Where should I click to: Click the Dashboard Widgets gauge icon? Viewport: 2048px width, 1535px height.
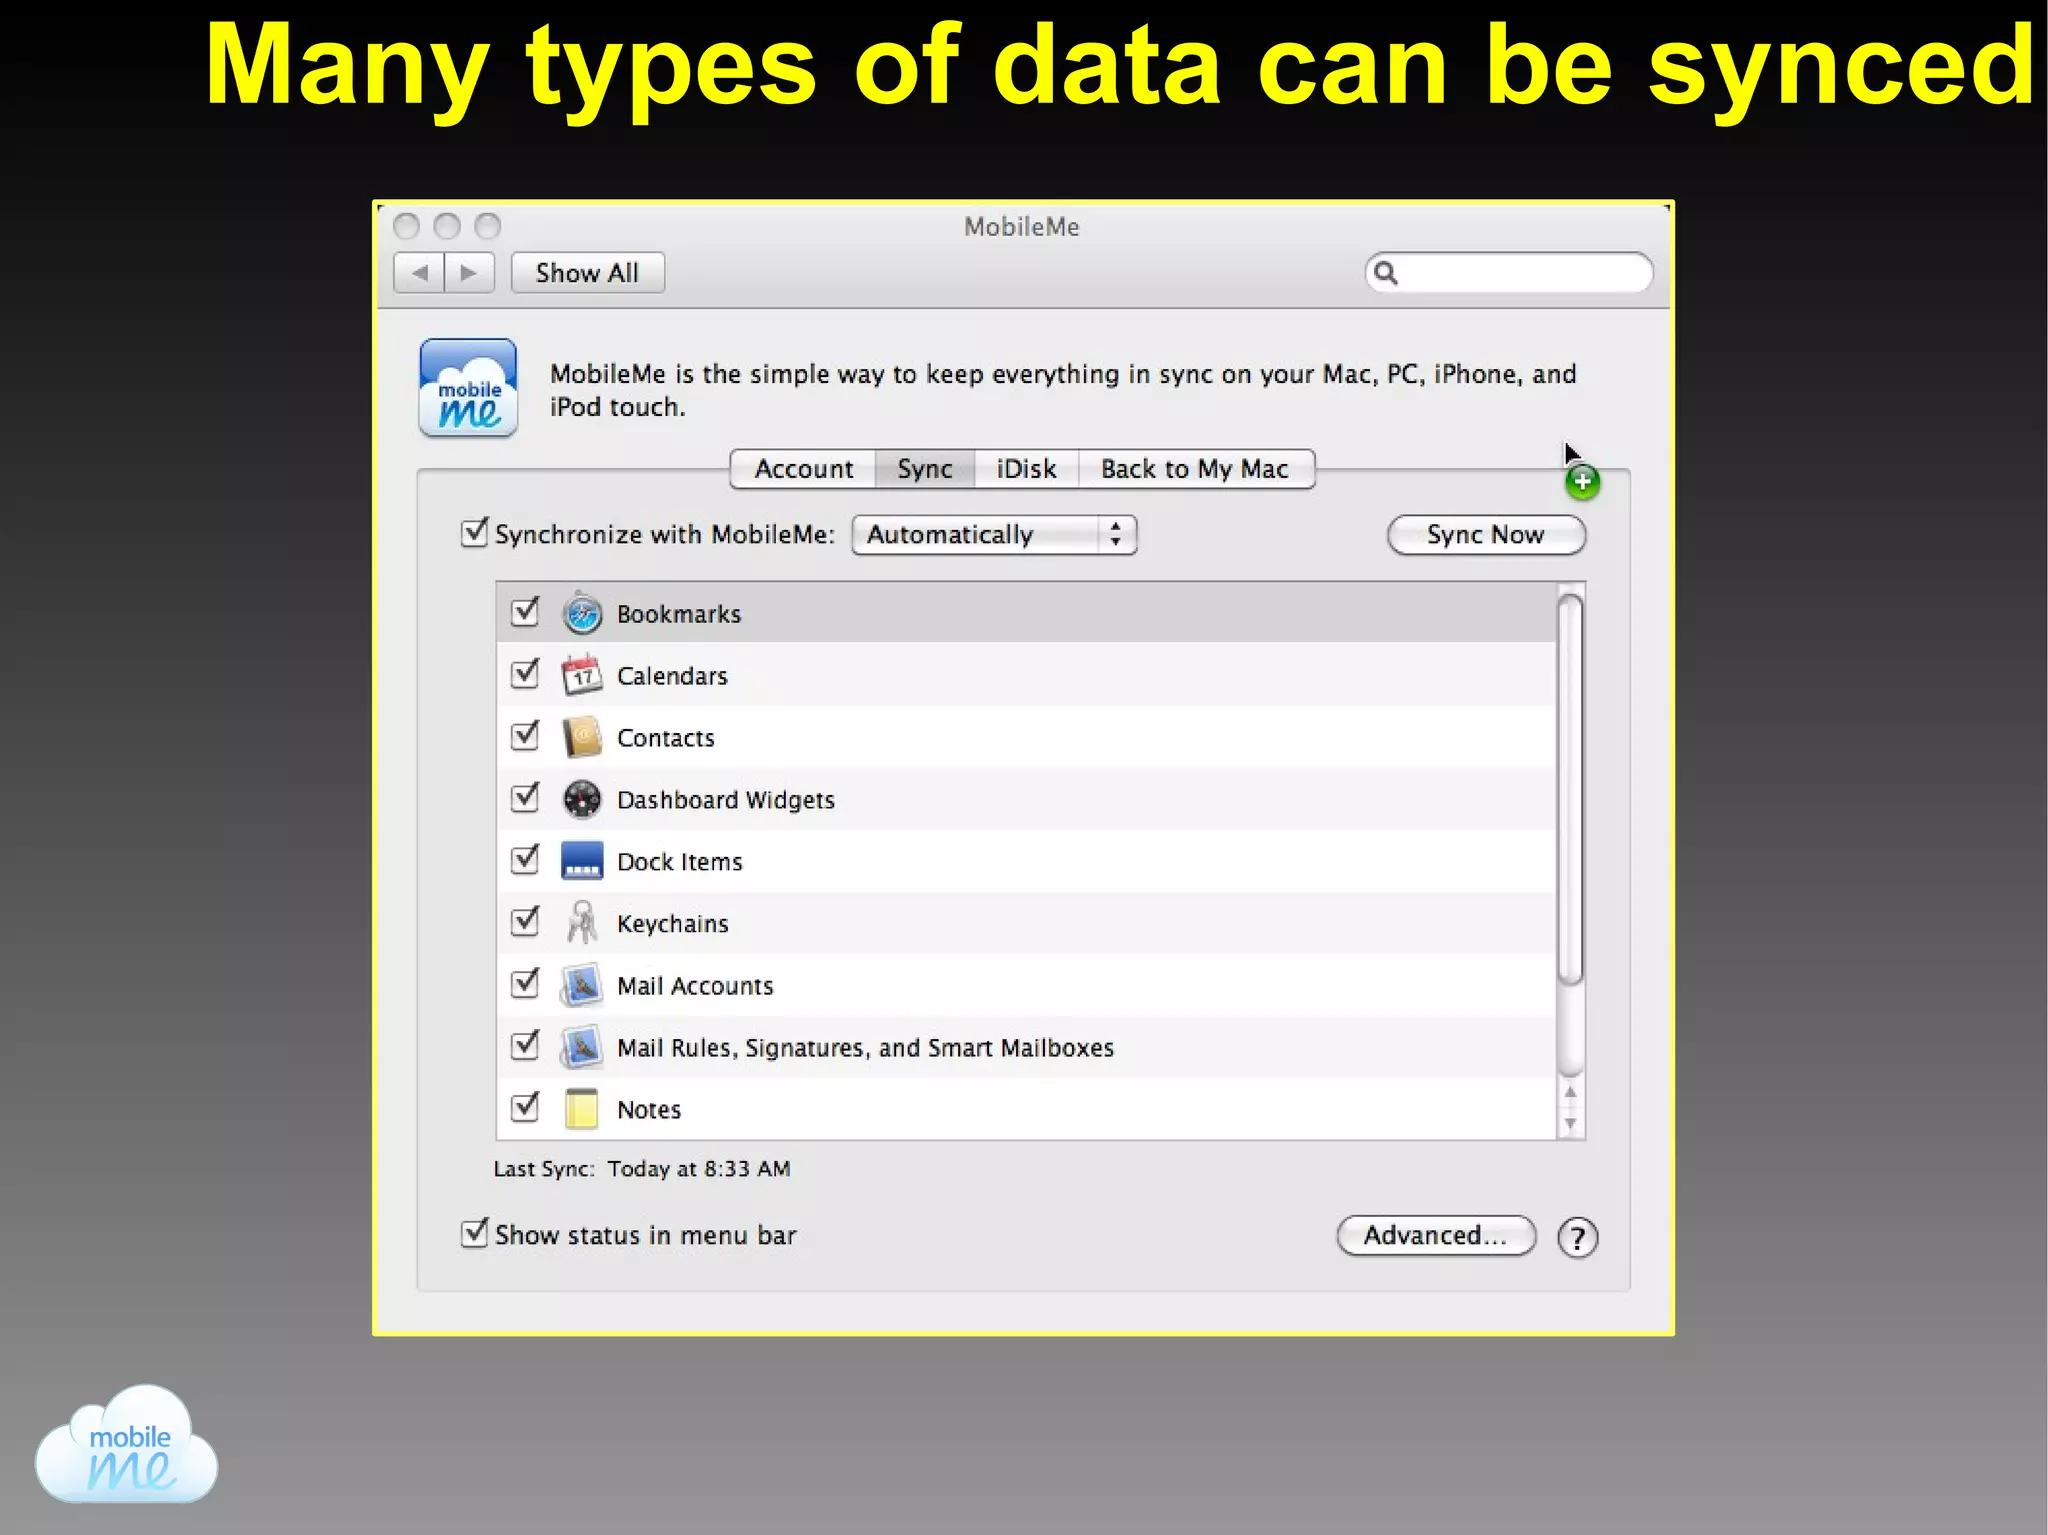coord(581,799)
